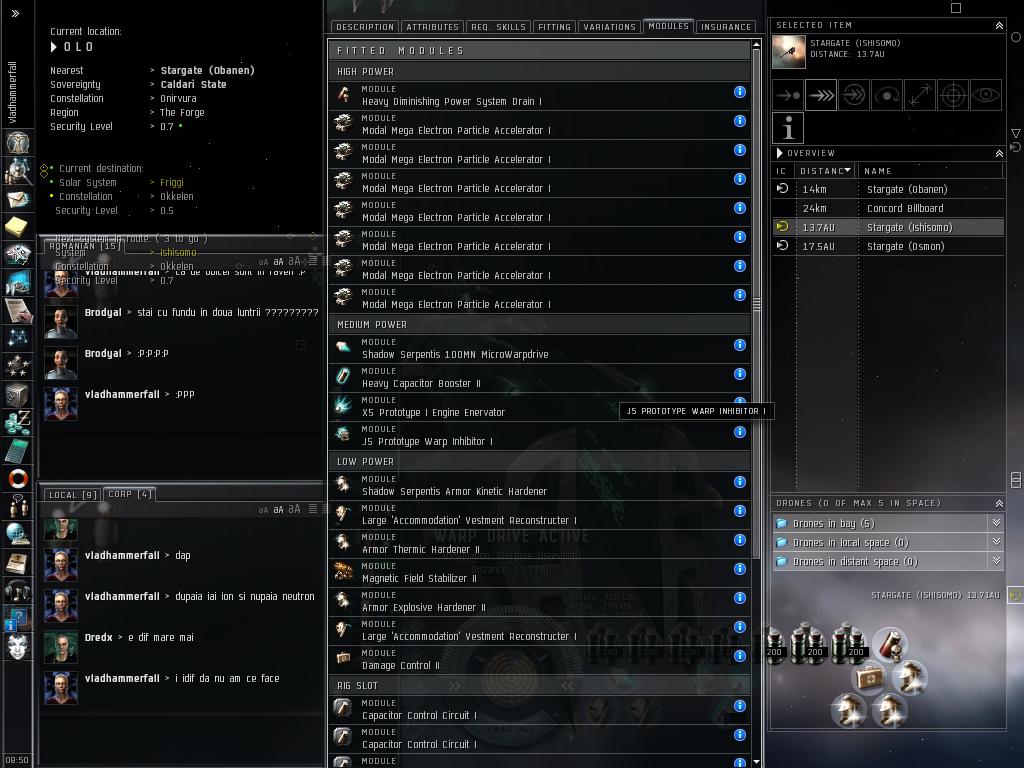Open the Channels chat people icon
The width and height of the screenshot is (1024, 768).
point(18,506)
